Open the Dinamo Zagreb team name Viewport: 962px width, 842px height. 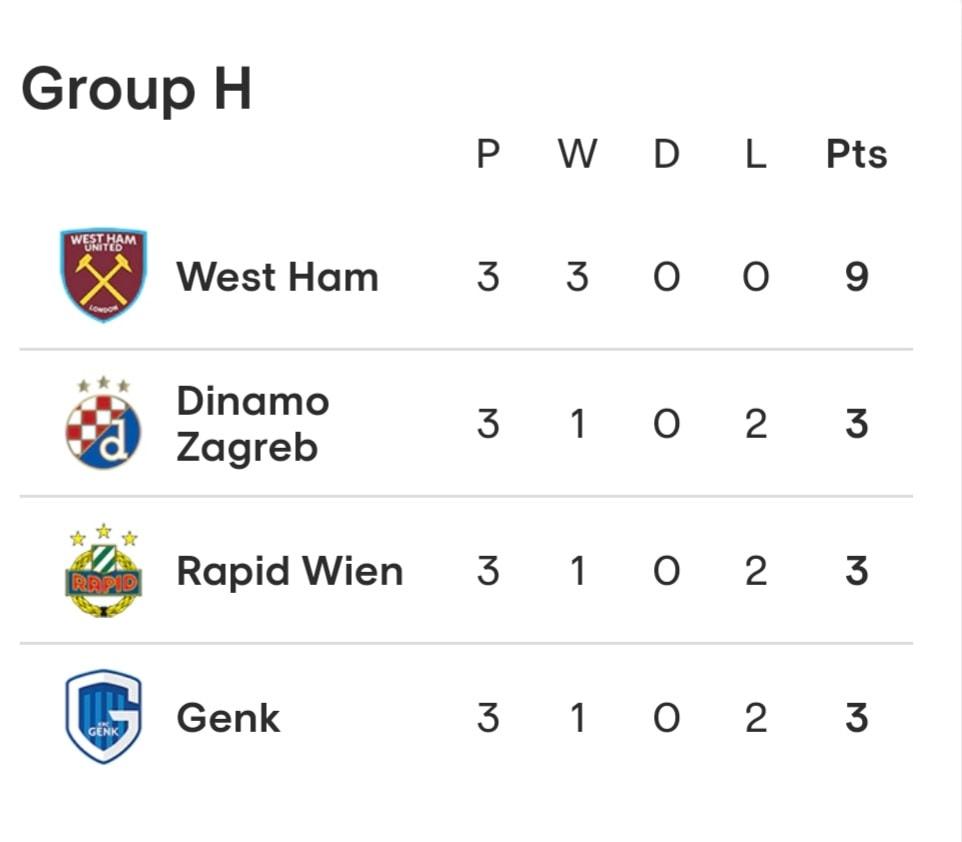[x=253, y=424]
